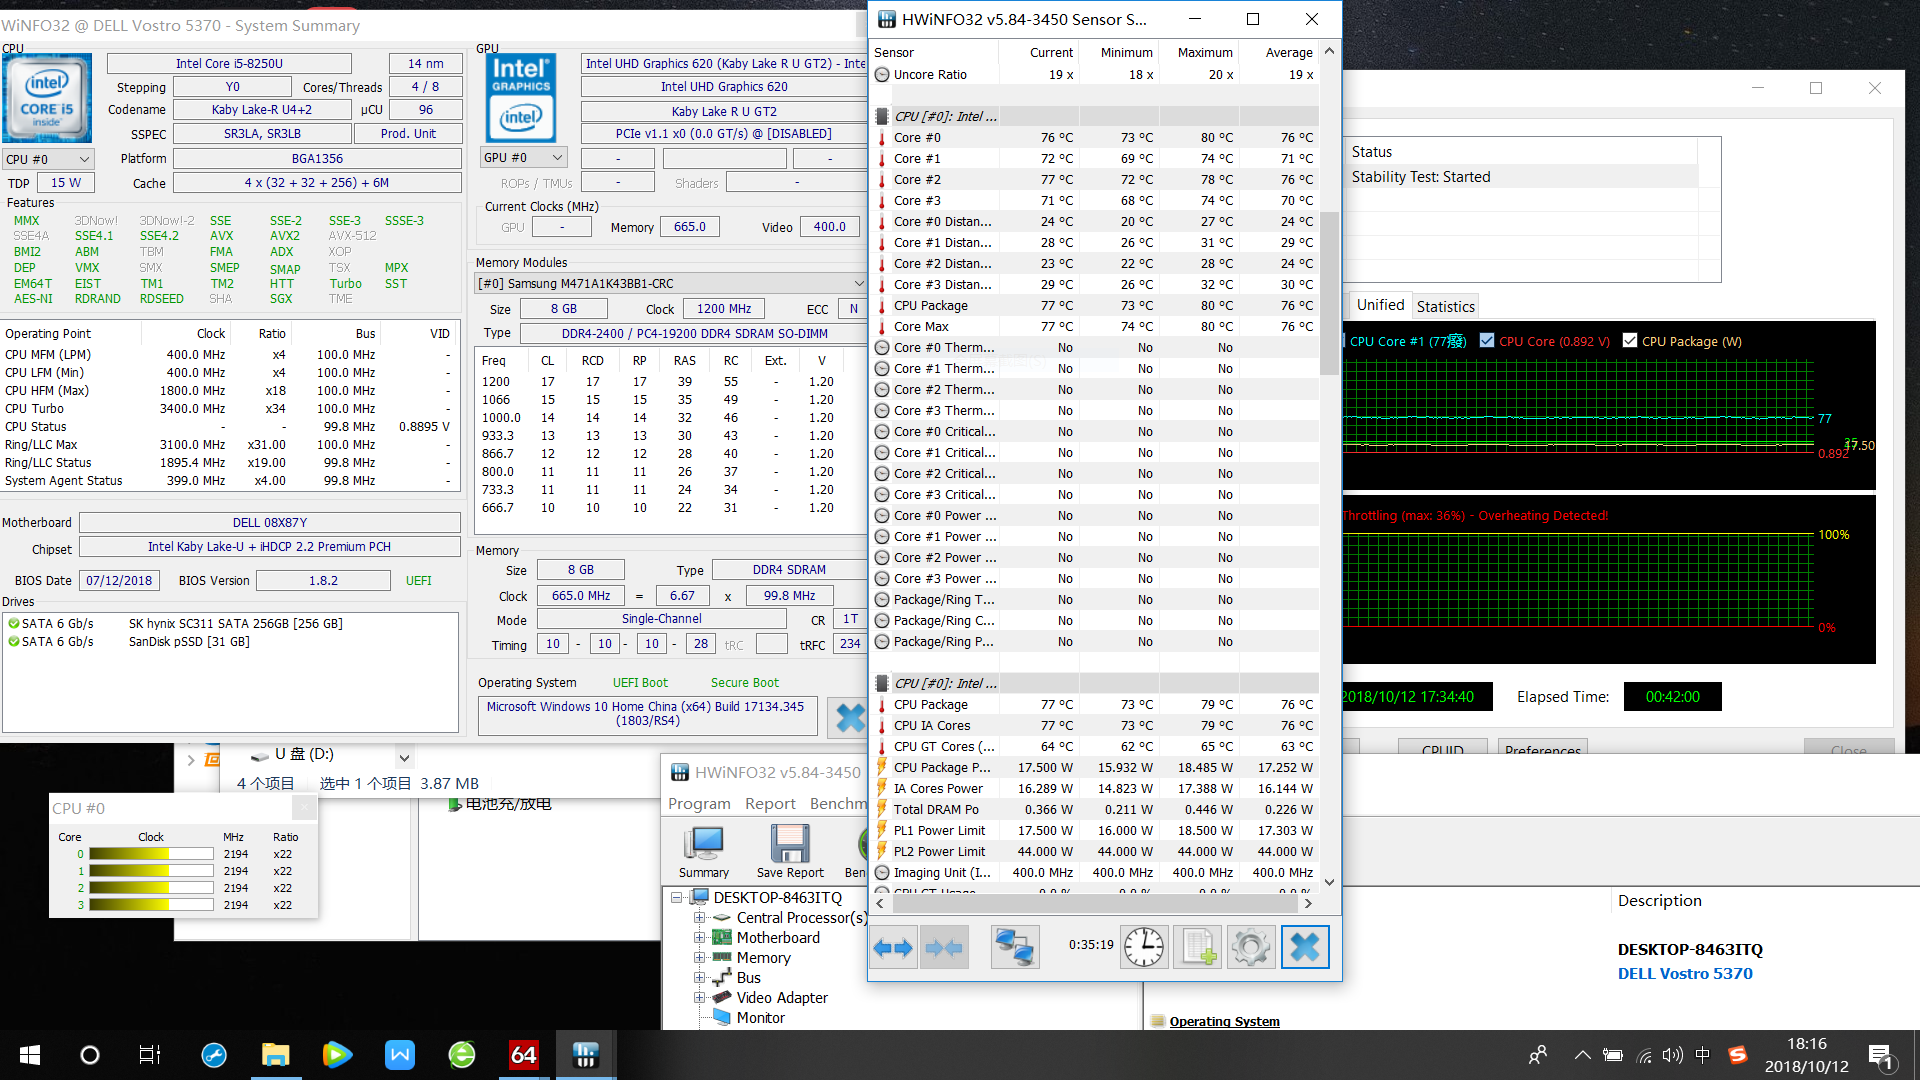Toggle the CPU Package (W) checkbox
The width and height of the screenshot is (1920, 1080).
(1630, 341)
